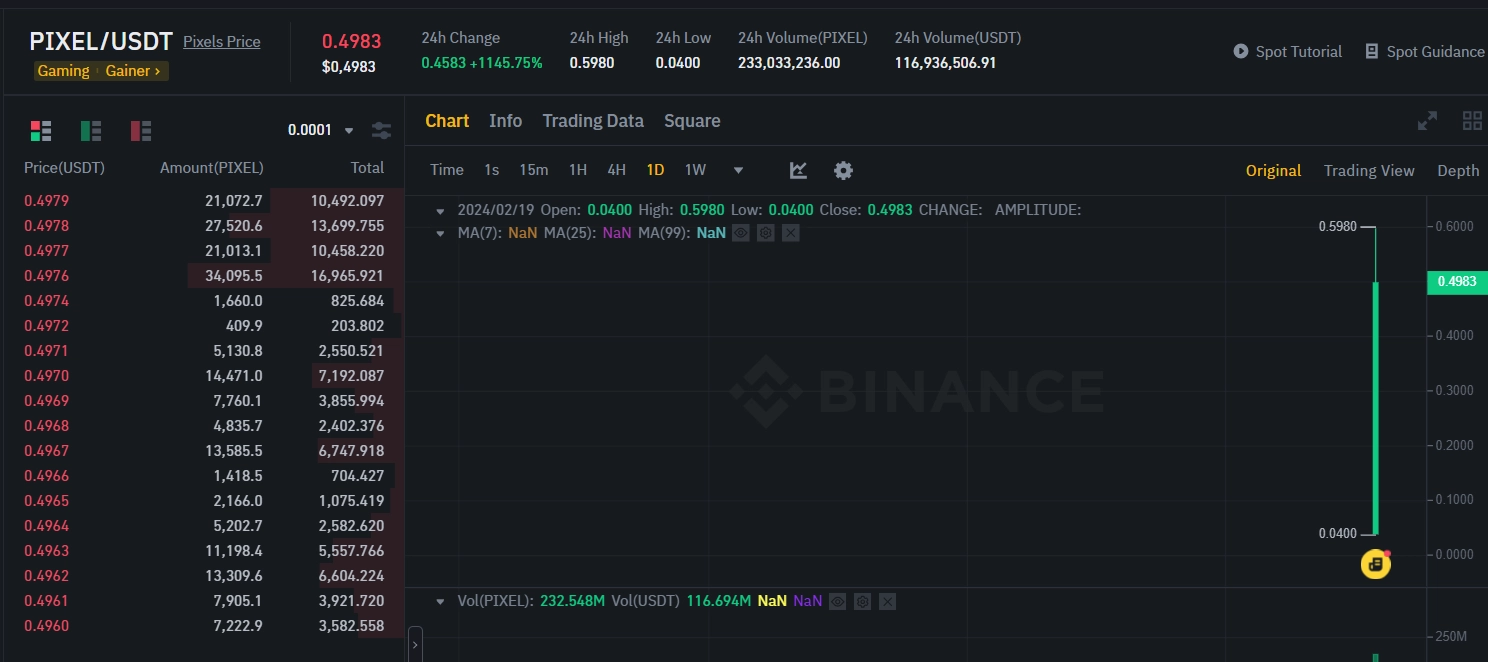Hide the MA lines with the eye toggle
1488x662 pixels.
pos(740,233)
